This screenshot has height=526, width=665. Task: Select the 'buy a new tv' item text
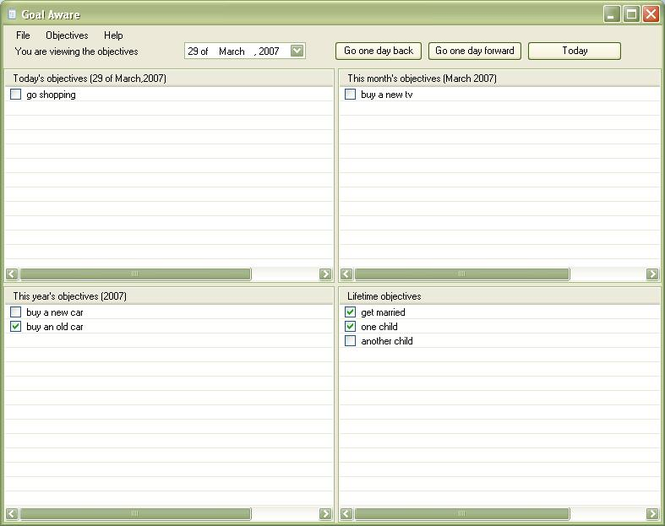[x=386, y=95]
